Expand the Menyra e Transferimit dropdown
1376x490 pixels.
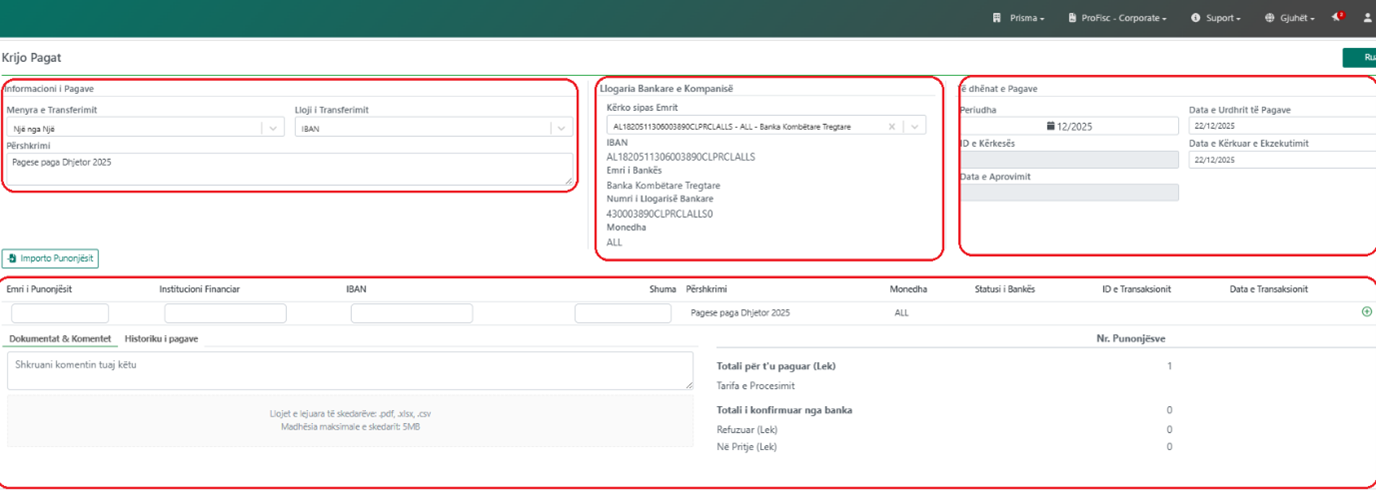(273, 128)
